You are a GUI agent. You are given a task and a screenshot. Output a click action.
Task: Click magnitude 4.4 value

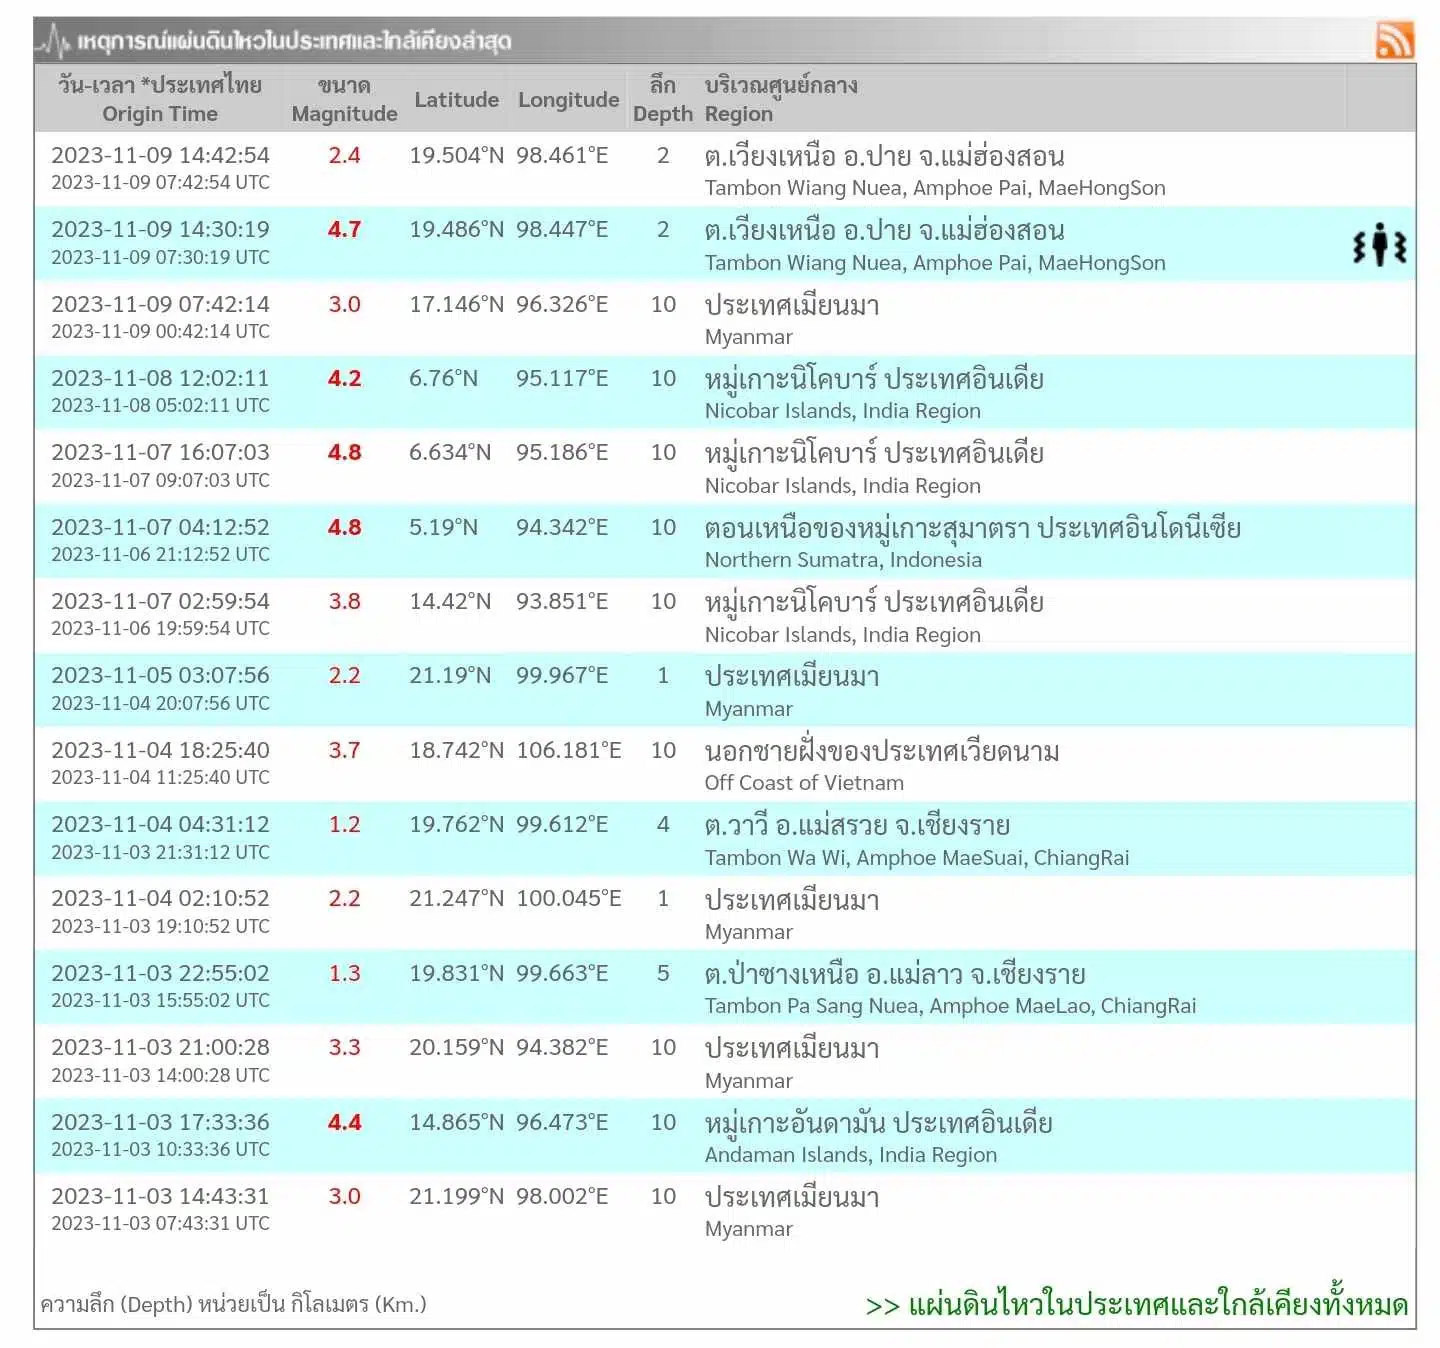coord(344,1122)
